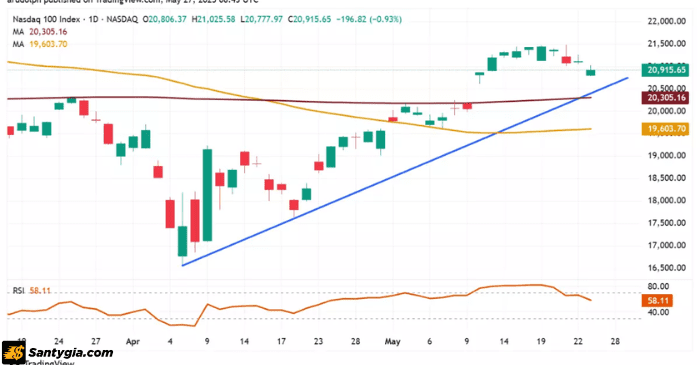Click the 21,500.00 price axis label
This screenshot has height=365, width=700.
(x=667, y=43)
